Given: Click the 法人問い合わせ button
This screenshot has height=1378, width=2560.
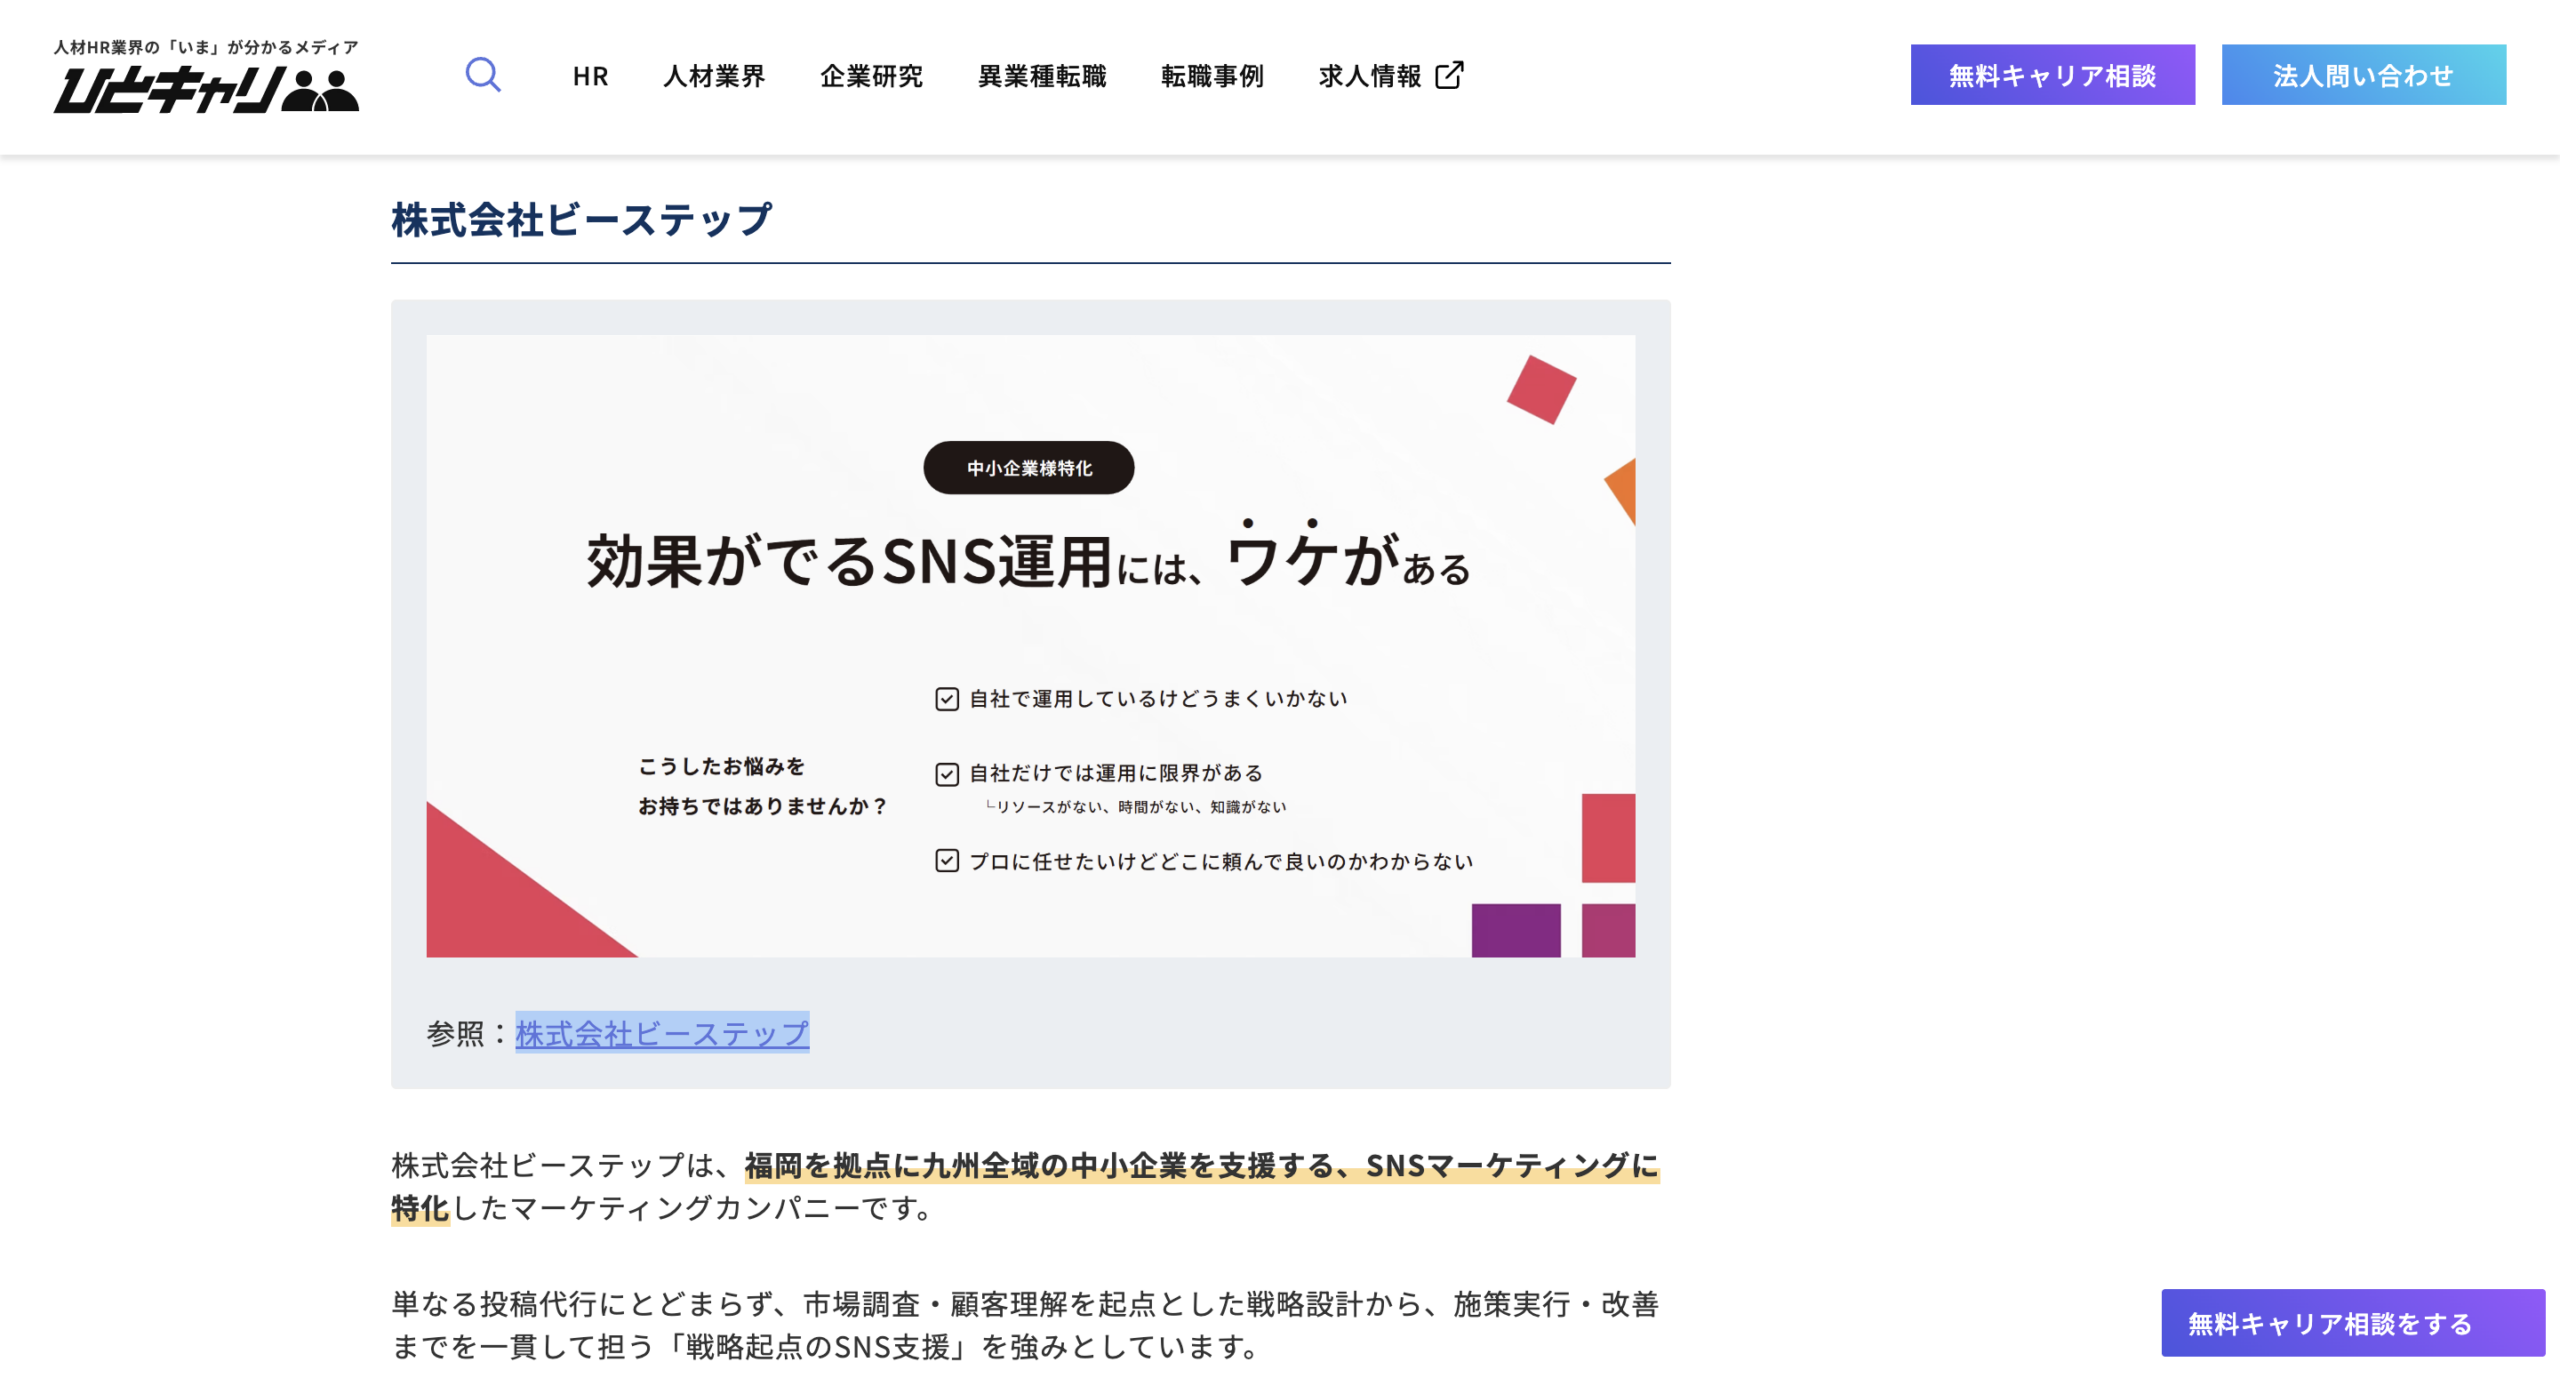Looking at the screenshot, I should [x=2363, y=75].
